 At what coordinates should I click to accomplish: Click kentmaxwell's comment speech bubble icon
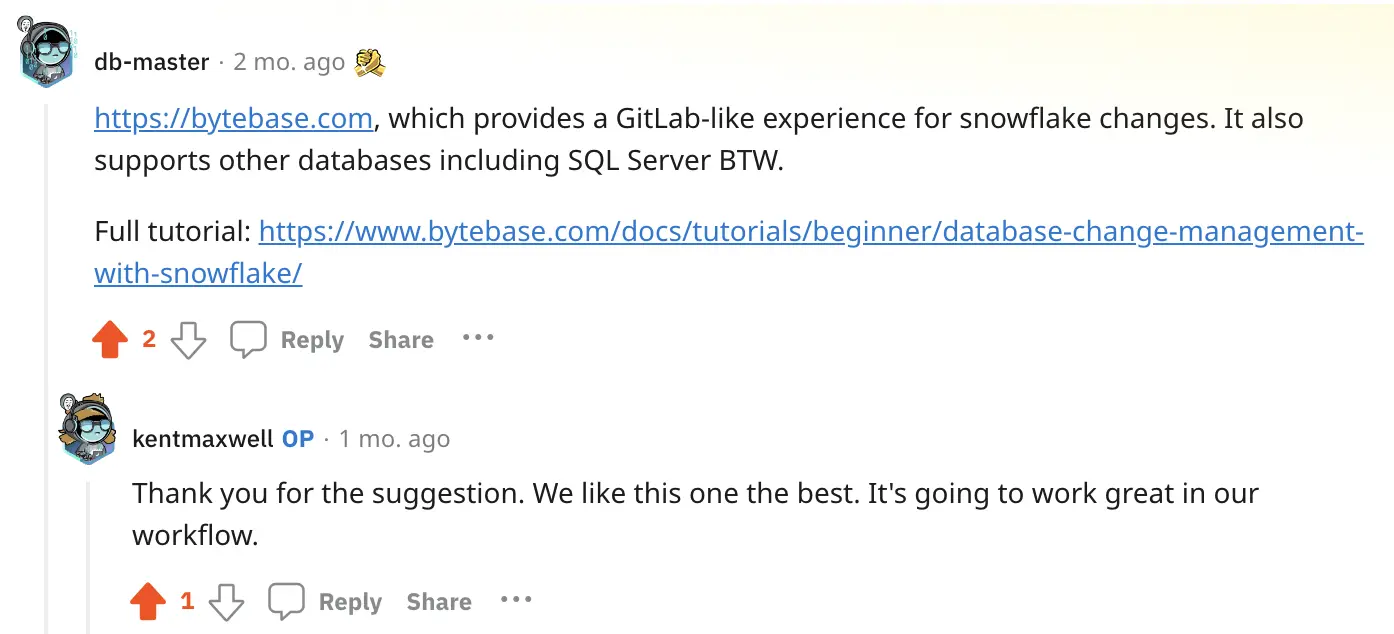286,600
